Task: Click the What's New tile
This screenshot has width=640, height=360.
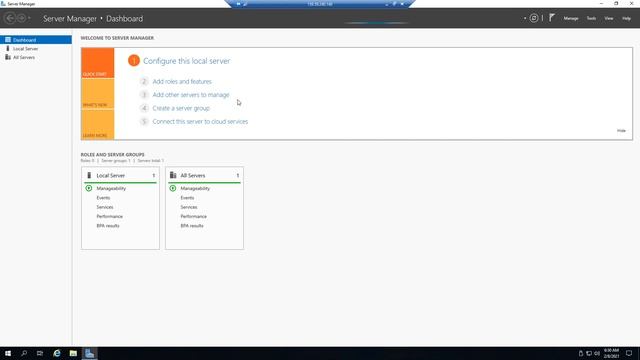Action: tap(98, 94)
